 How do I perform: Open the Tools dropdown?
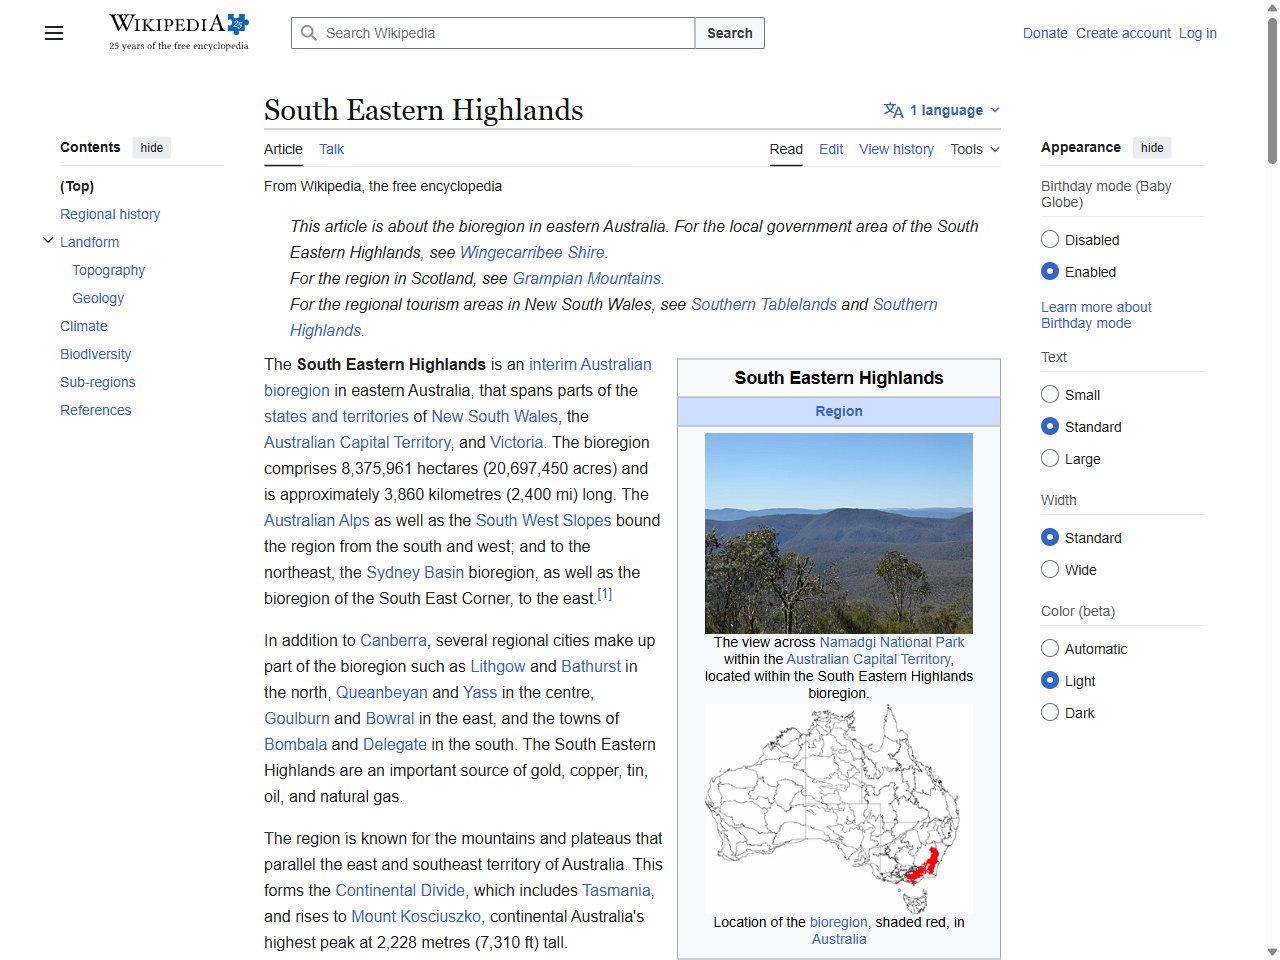pyautogui.click(x=973, y=149)
